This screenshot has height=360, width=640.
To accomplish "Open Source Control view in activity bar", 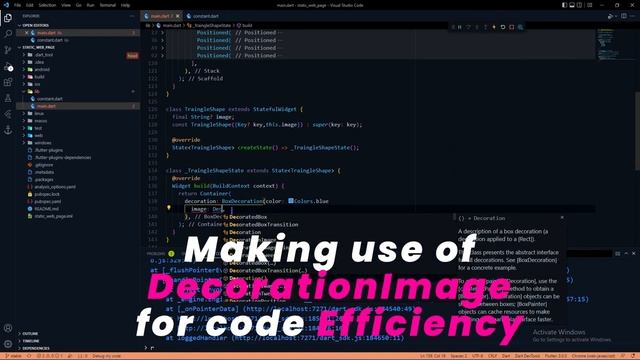I will (x=8, y=50).
